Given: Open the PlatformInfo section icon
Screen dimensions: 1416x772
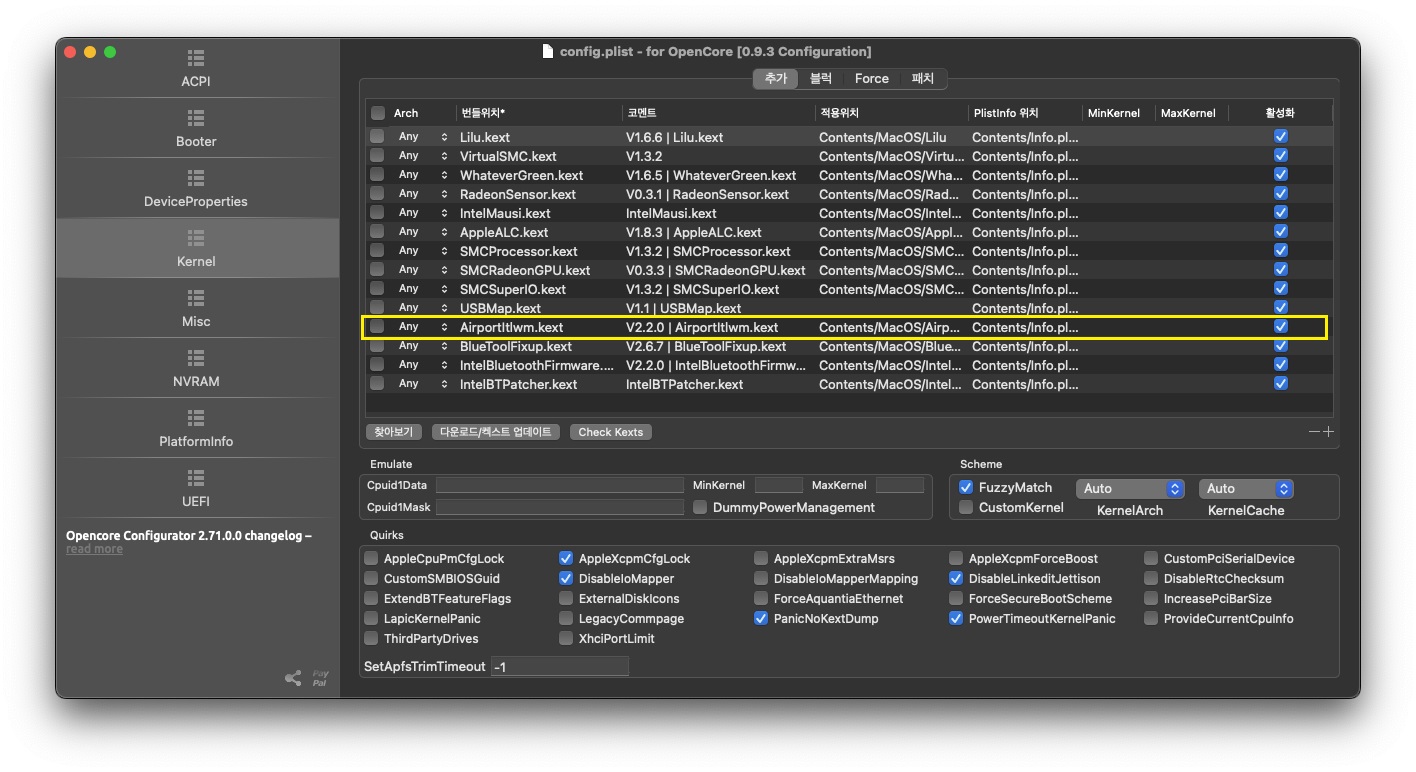Looking at the screenshot, I should pos(196,418).
